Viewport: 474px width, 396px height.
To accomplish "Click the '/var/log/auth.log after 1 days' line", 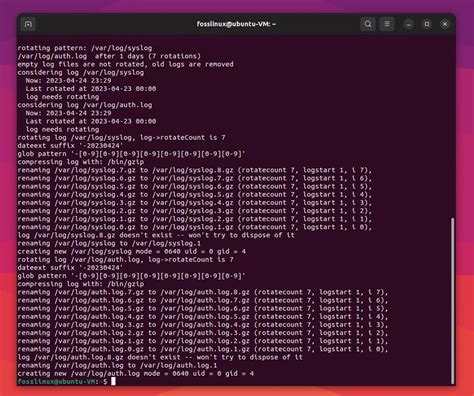I will click(x=109, y=56).
